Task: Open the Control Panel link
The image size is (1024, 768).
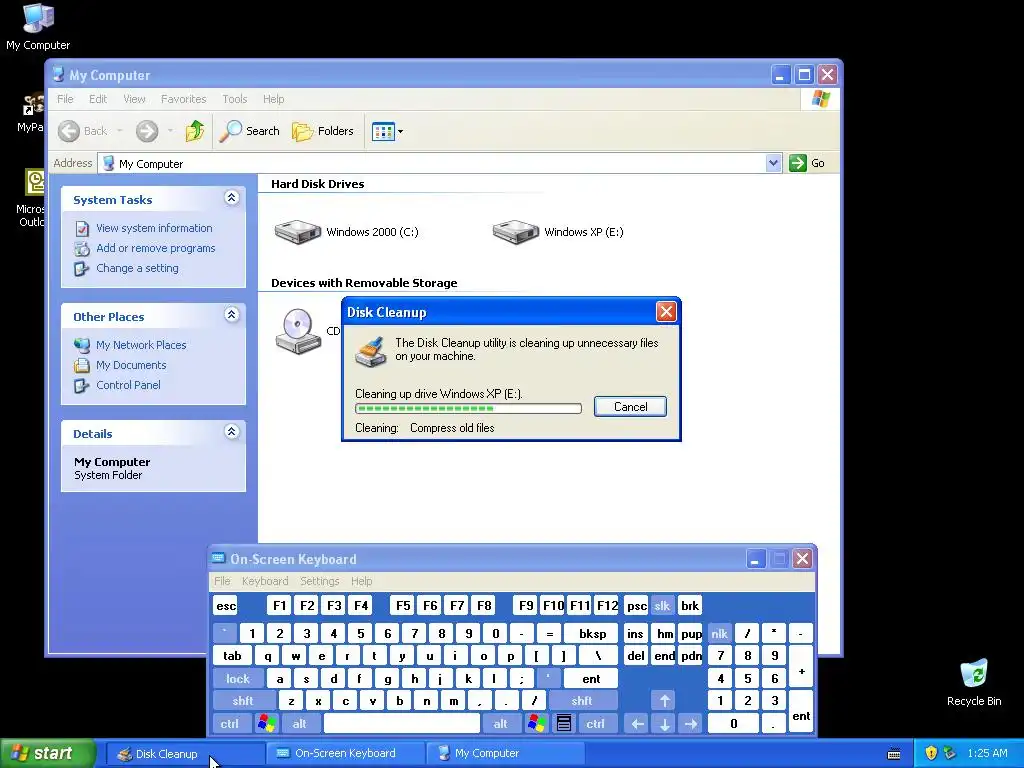Action: click(x=128, y=385)
